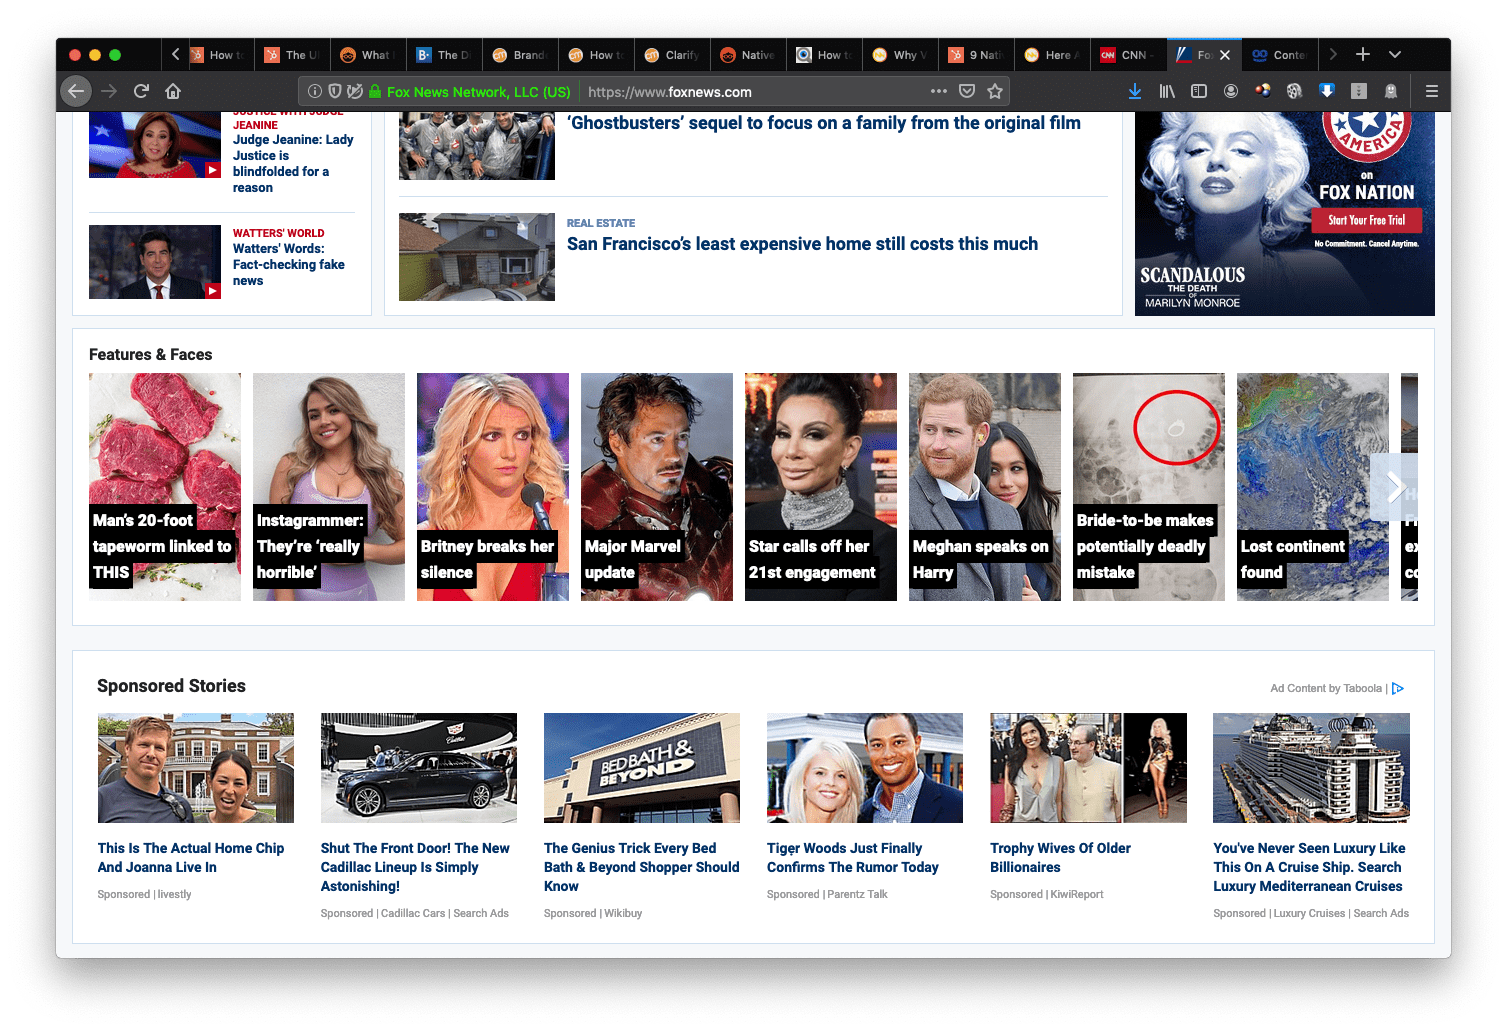The height and width of the screenshot is (1032, 1507).
Task: Click the blue download-arrow extension icon
Action: click(1327, 91)
